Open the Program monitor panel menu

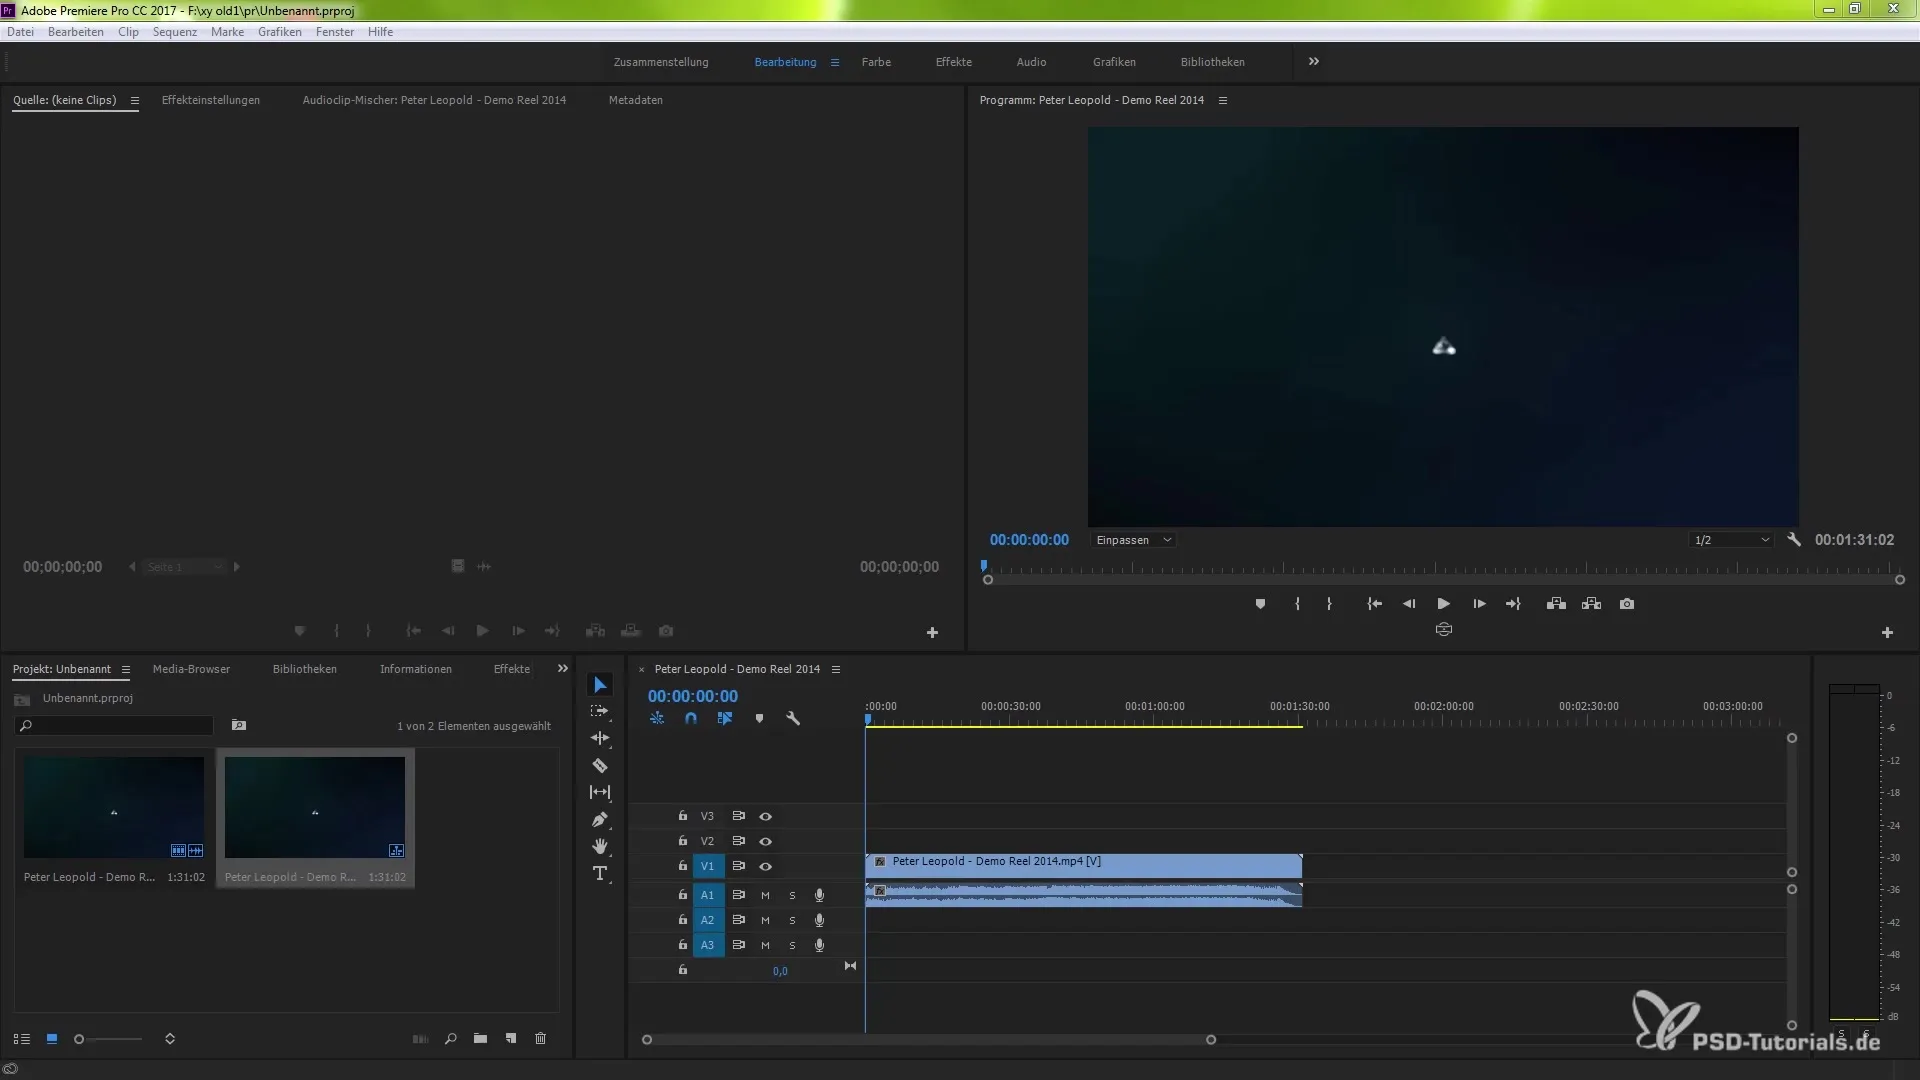pos(1222,101)
